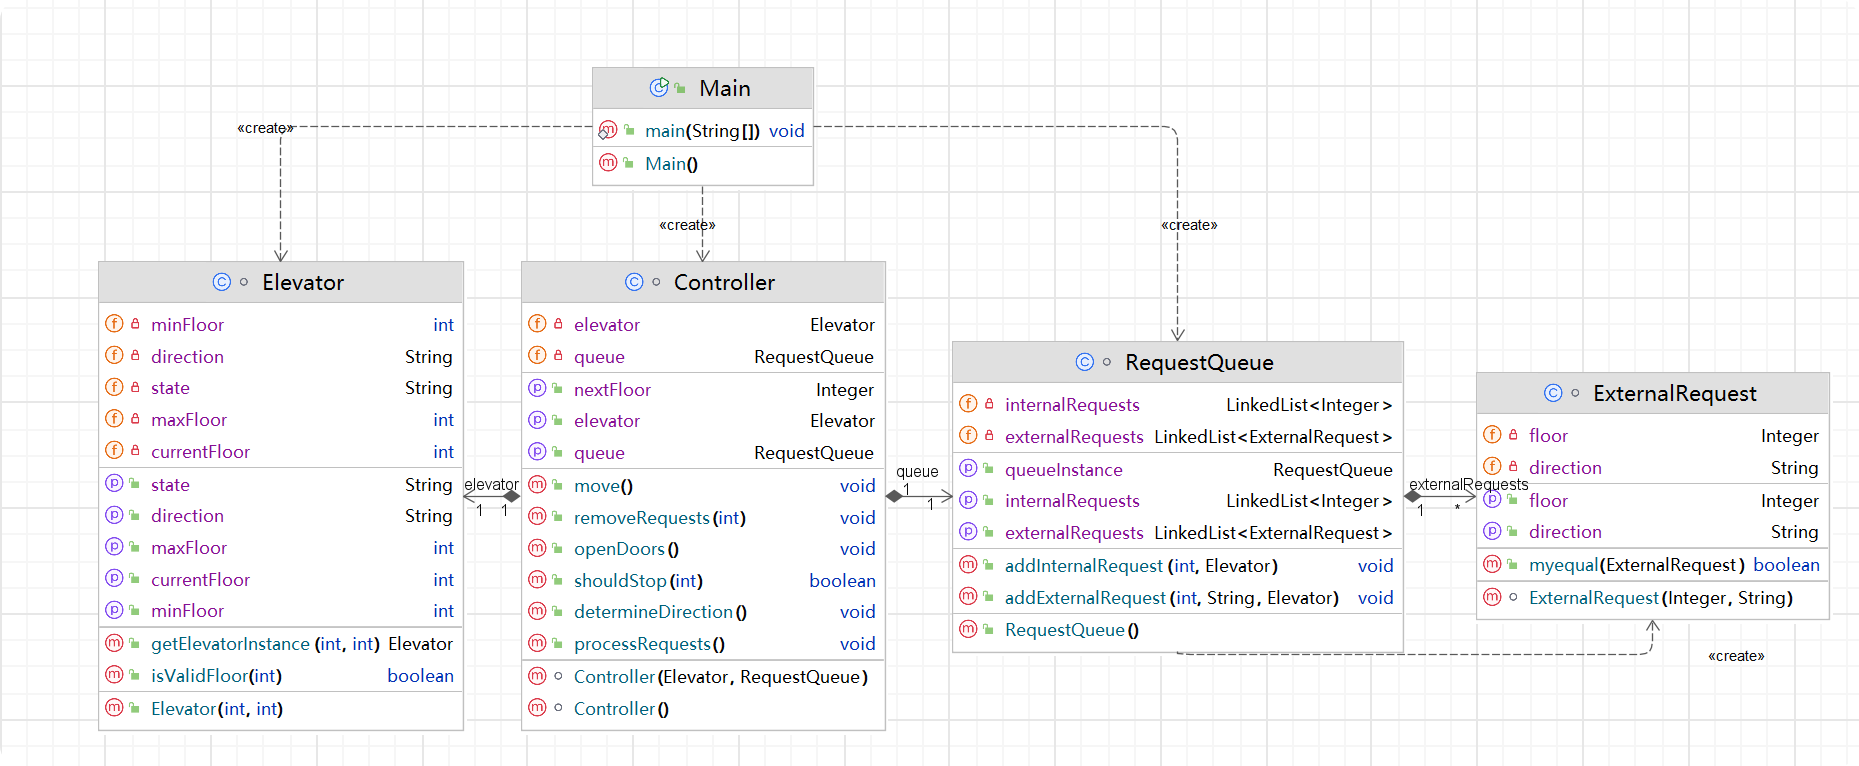
Task: Select removeRequests(int) method text
Action: click(x=660, y=518)
